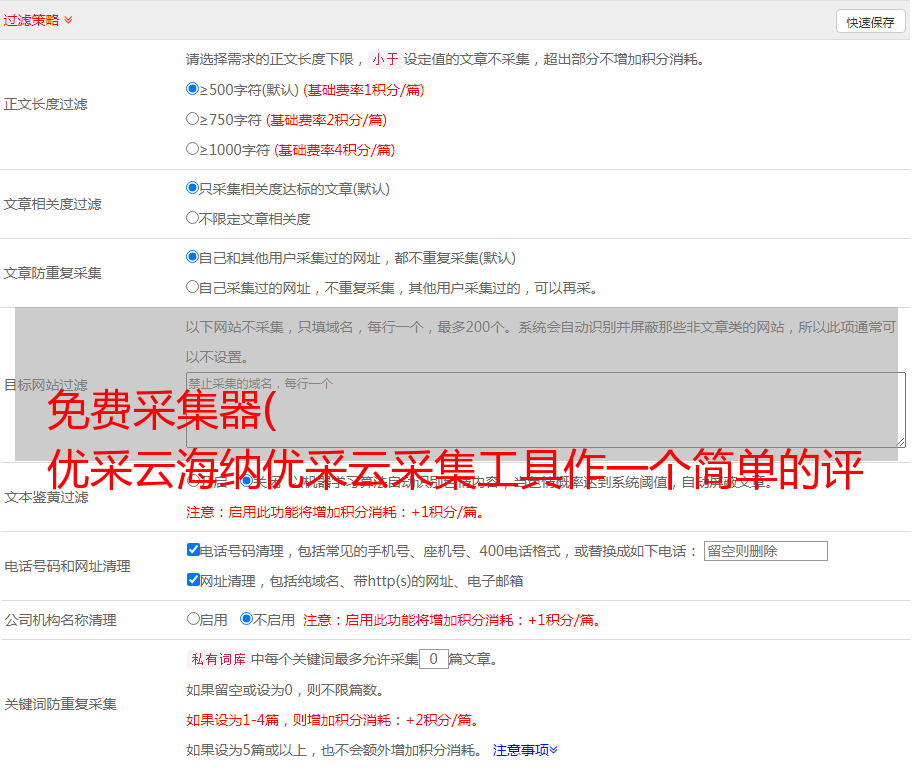The width and height of the screenshot is (912, 768).
Task: Click the keyword article count input field
Action: click(433, 659)
